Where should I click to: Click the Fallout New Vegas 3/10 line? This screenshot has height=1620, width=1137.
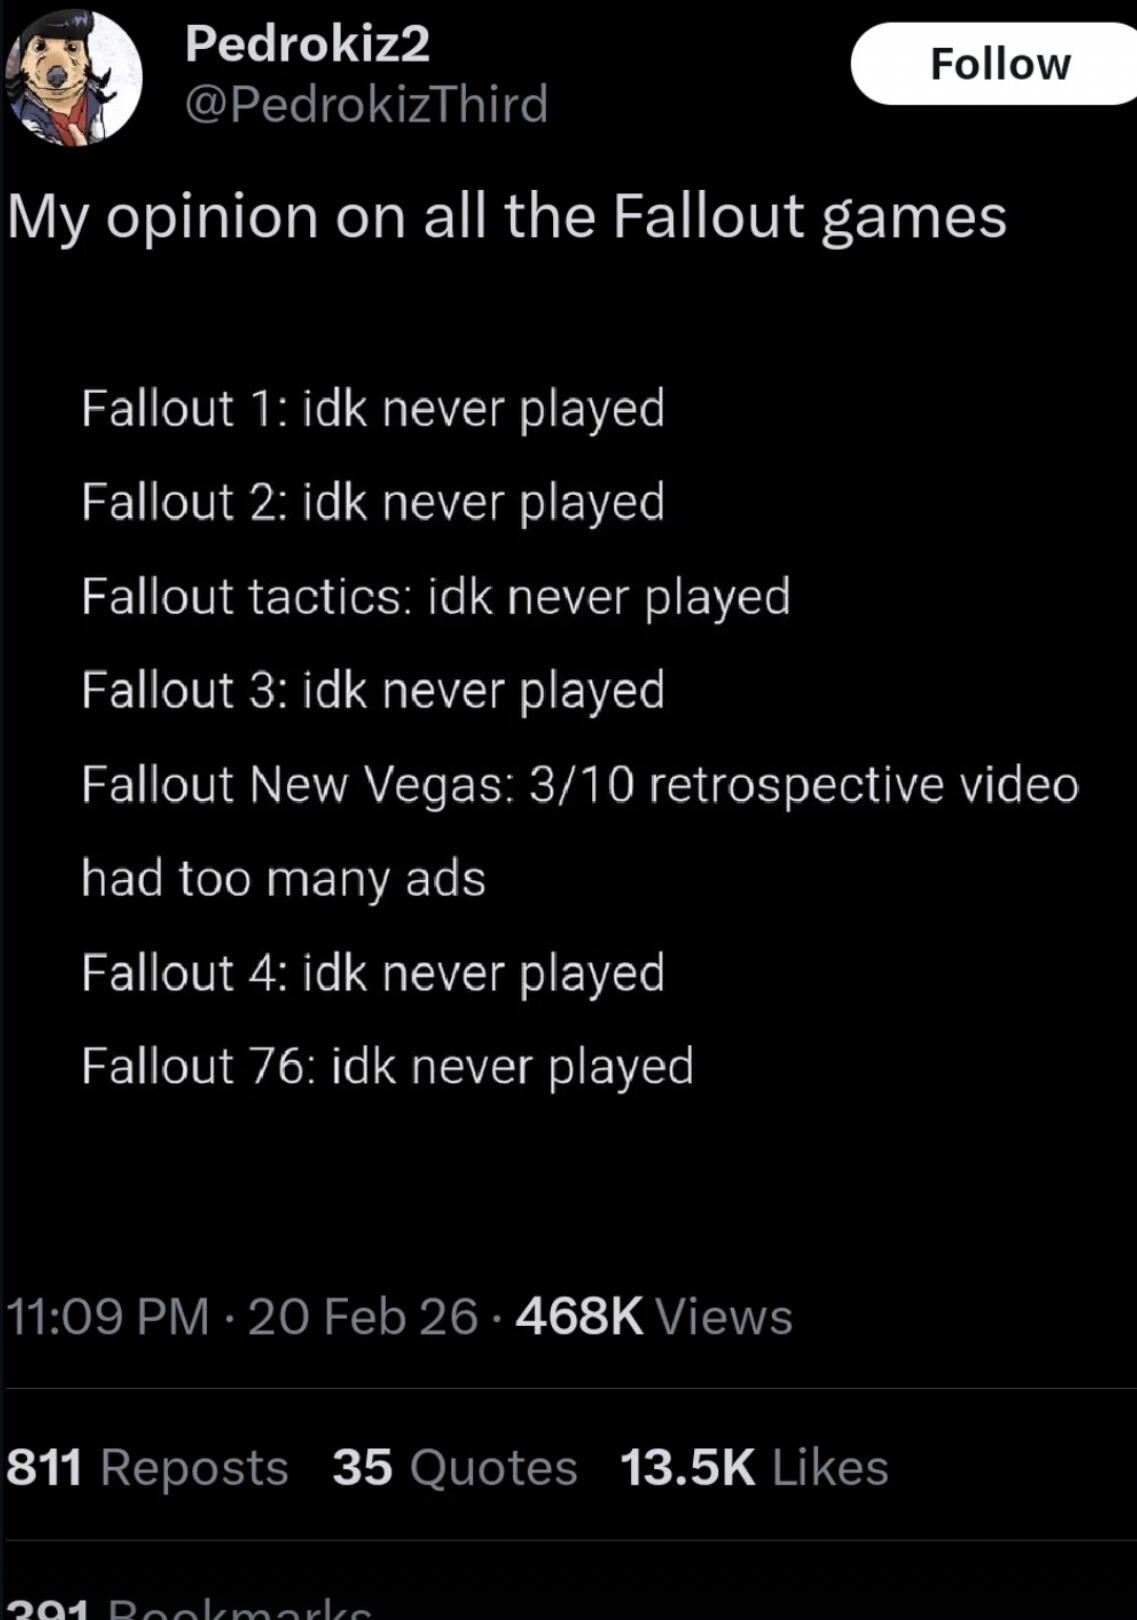click(580, 785)
